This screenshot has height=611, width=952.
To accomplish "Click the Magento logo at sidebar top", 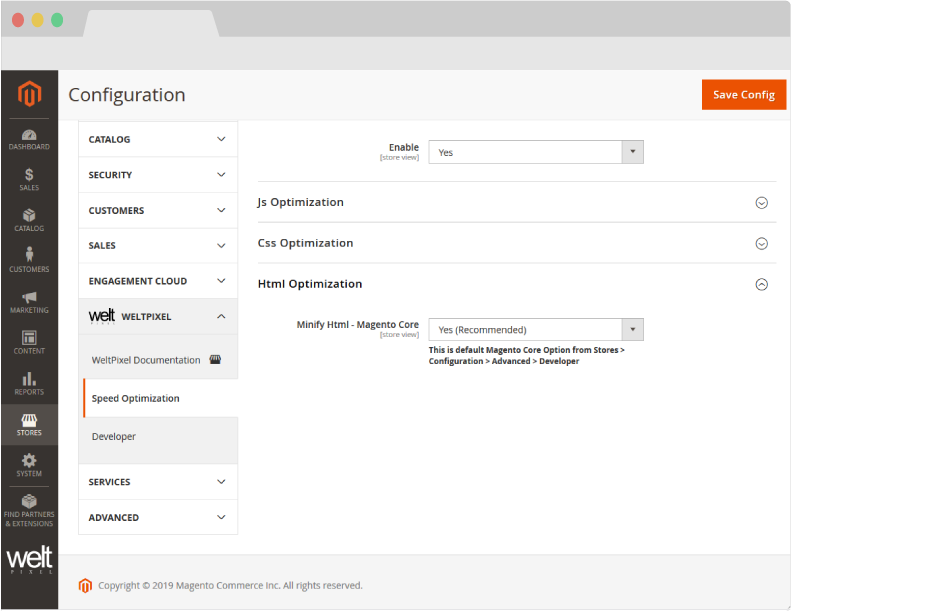I will (x=29, y=94).
